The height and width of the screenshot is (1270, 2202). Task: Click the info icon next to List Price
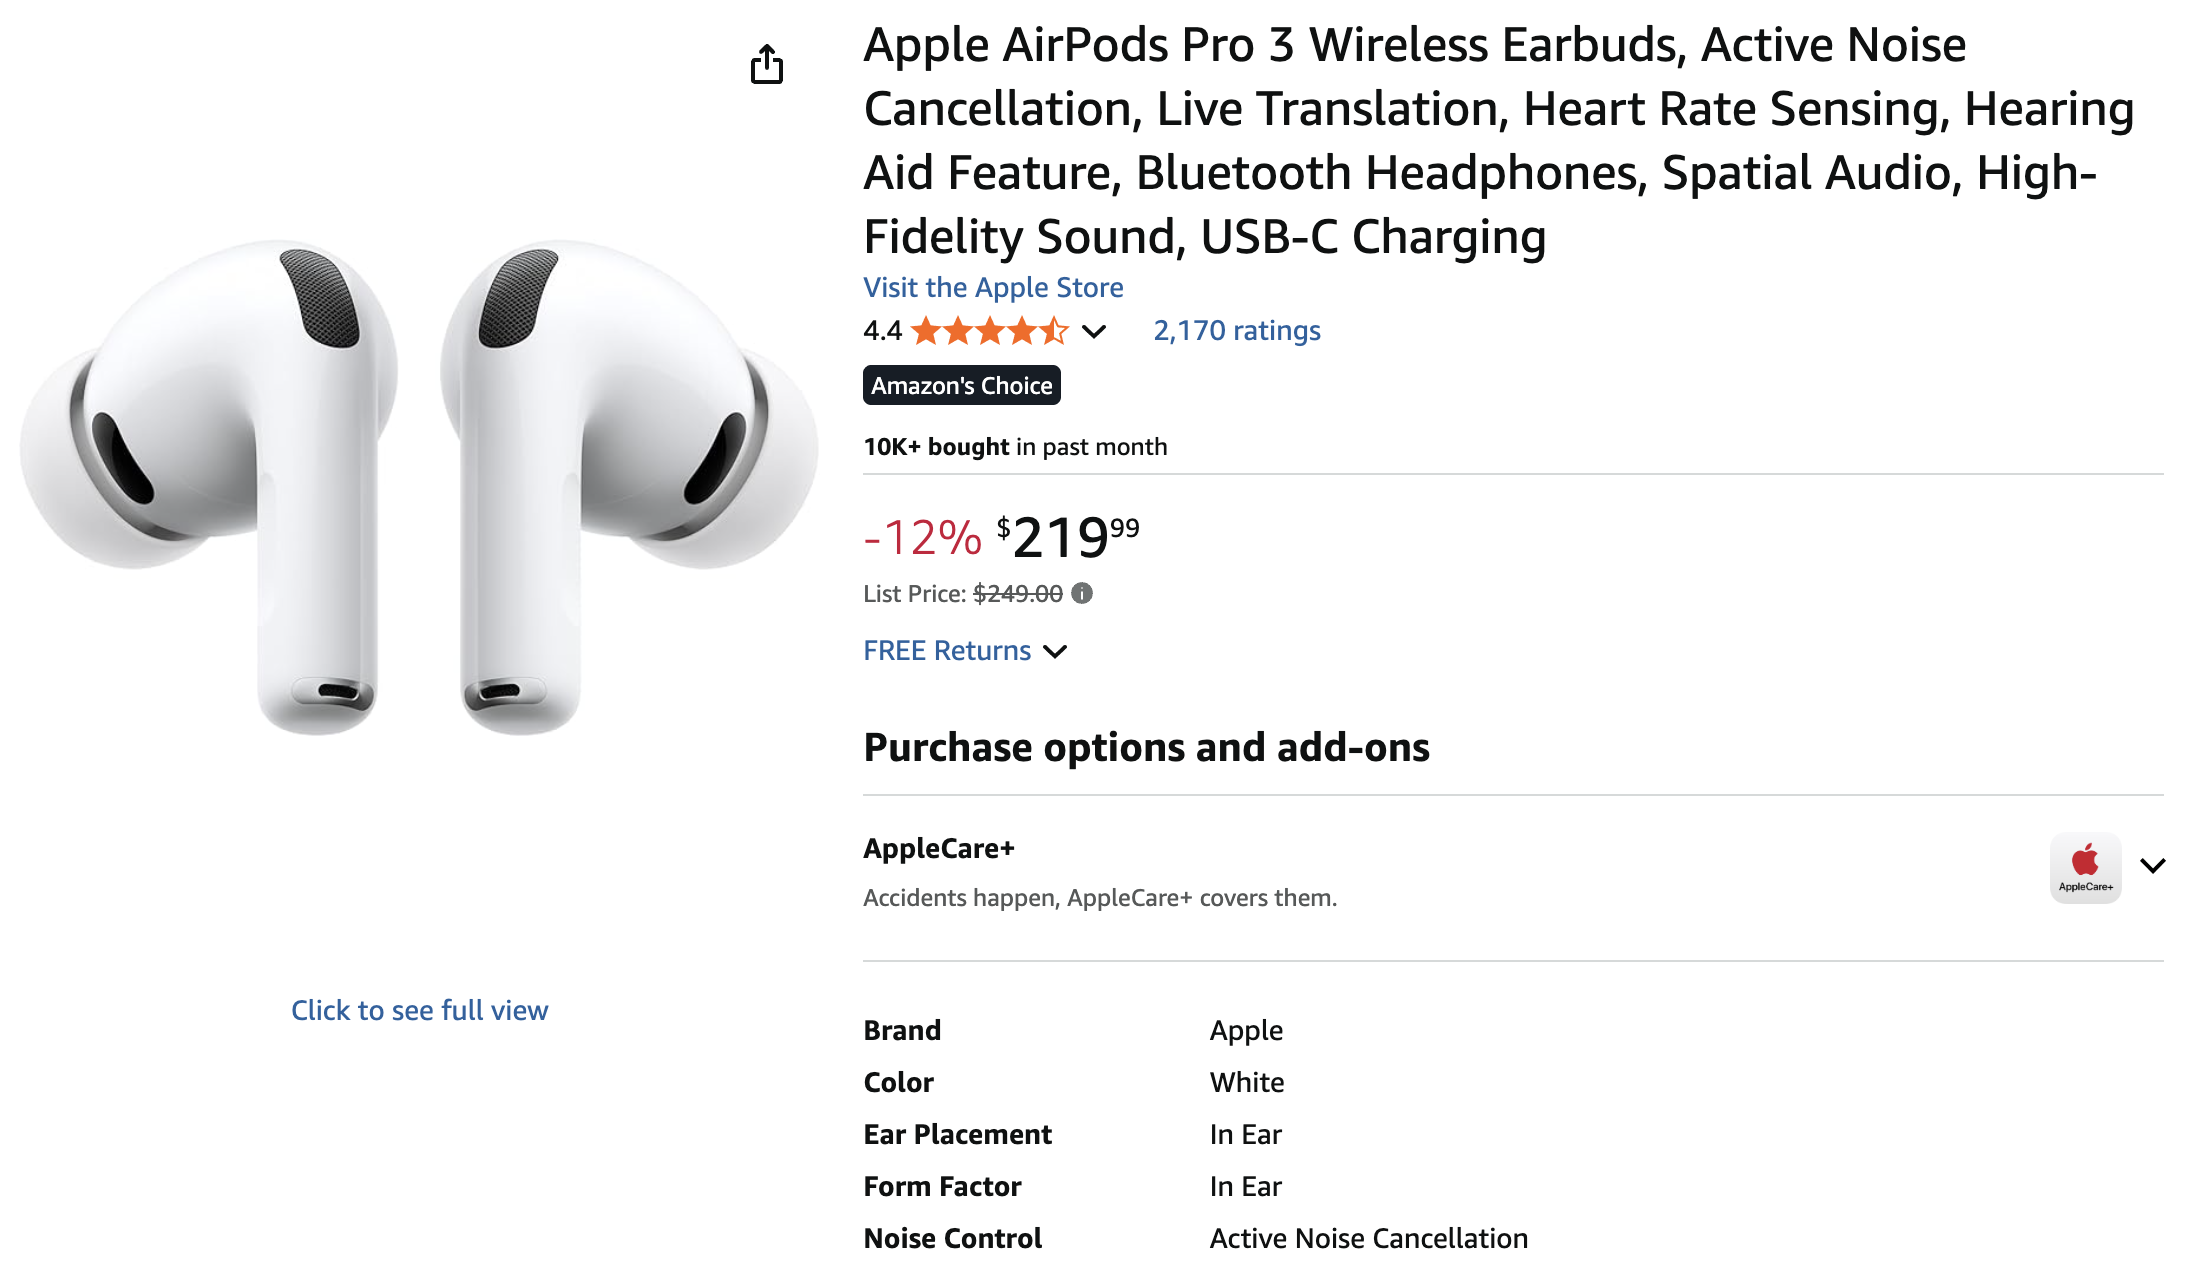coord(1081,593)
